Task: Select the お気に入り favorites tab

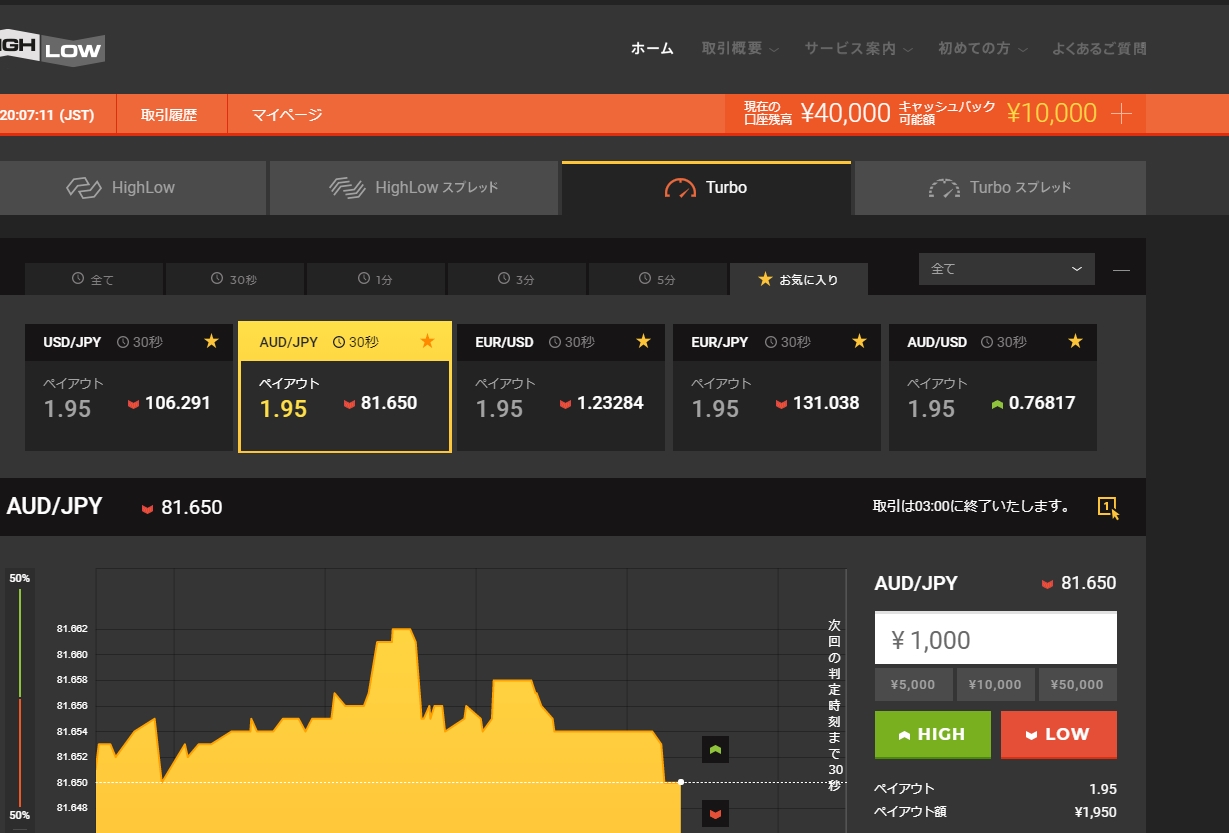Action: coord(798,280)
